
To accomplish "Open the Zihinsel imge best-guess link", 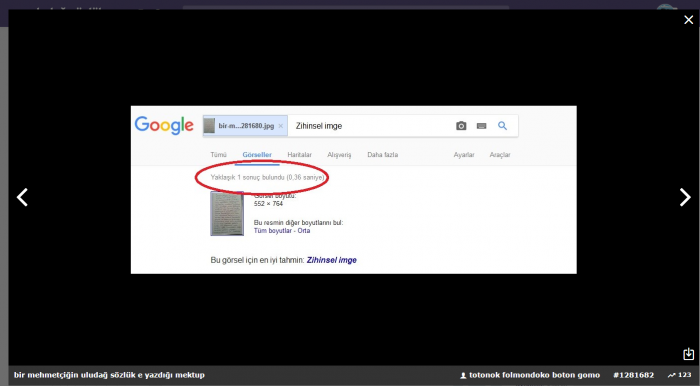I will 332,260.
